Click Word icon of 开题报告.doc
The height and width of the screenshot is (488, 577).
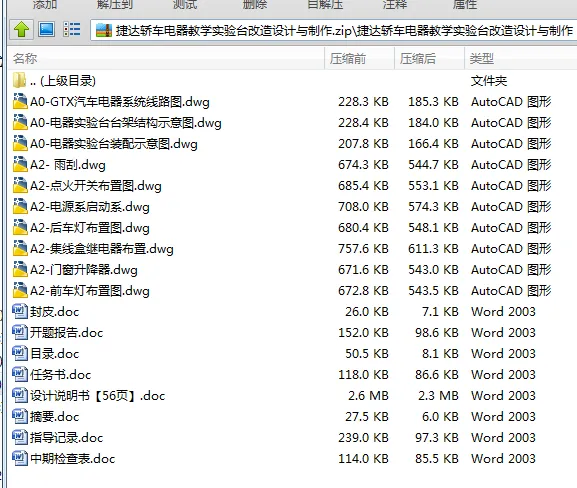coord(20,332)
